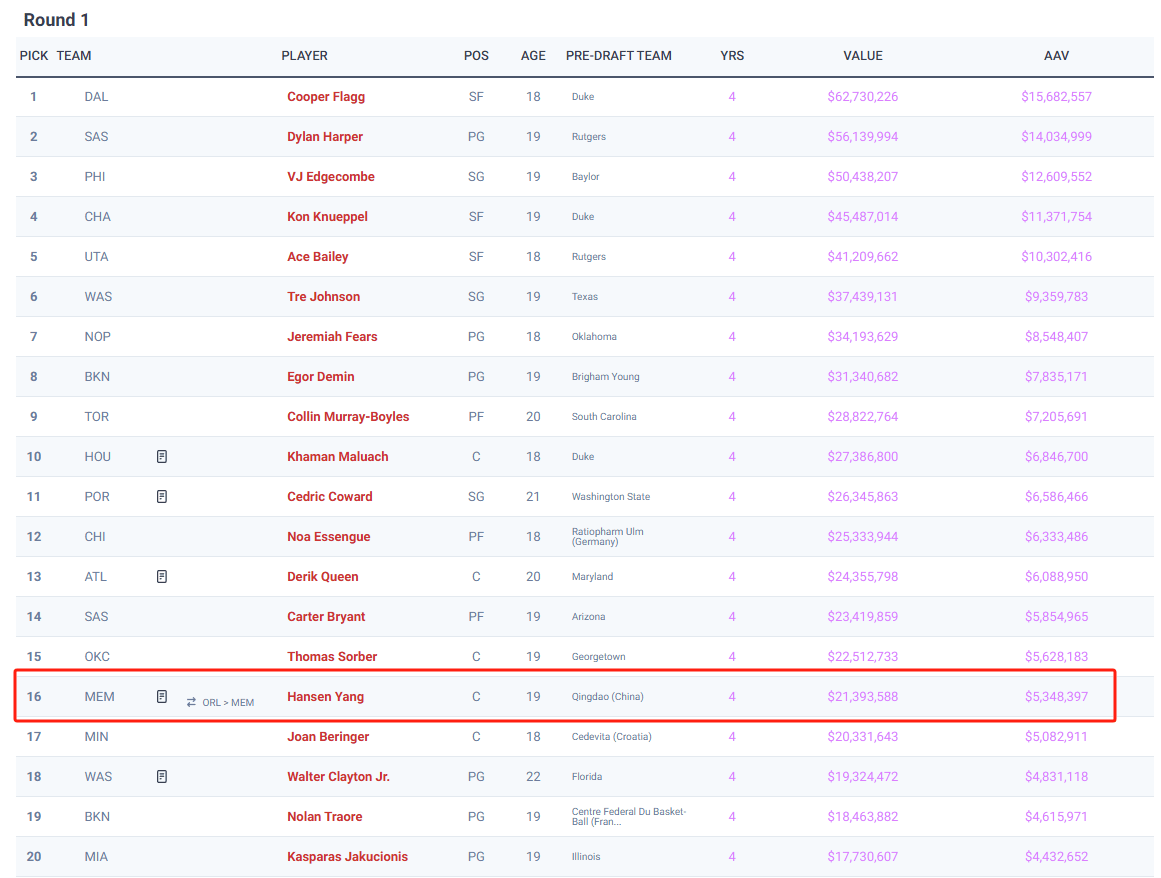Open Dylan Harper's player page

[325, 137]
